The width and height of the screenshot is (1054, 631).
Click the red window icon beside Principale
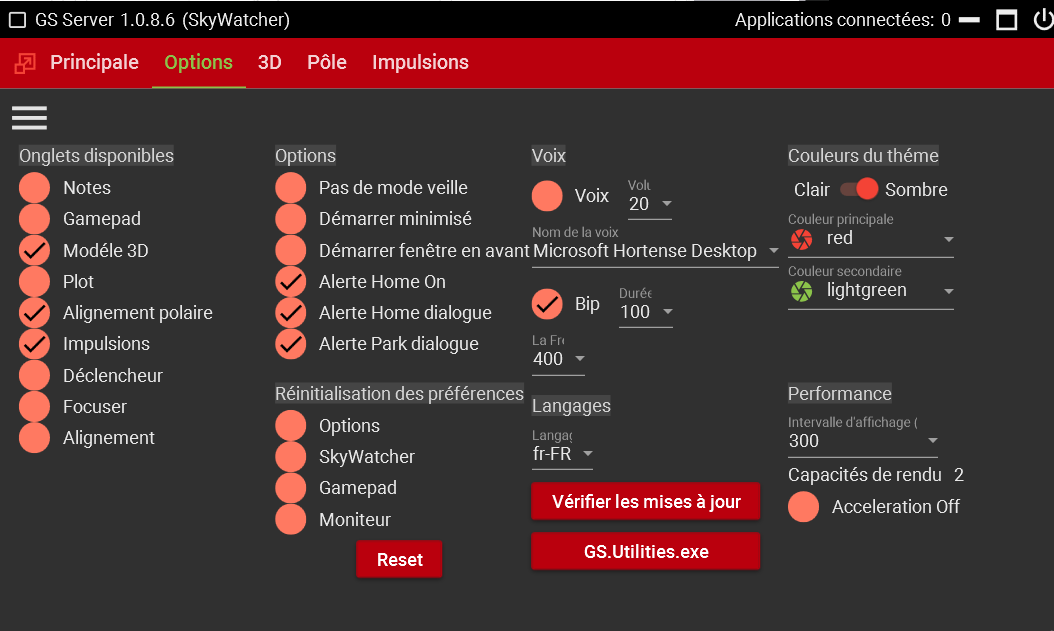(x=25, y=63)
